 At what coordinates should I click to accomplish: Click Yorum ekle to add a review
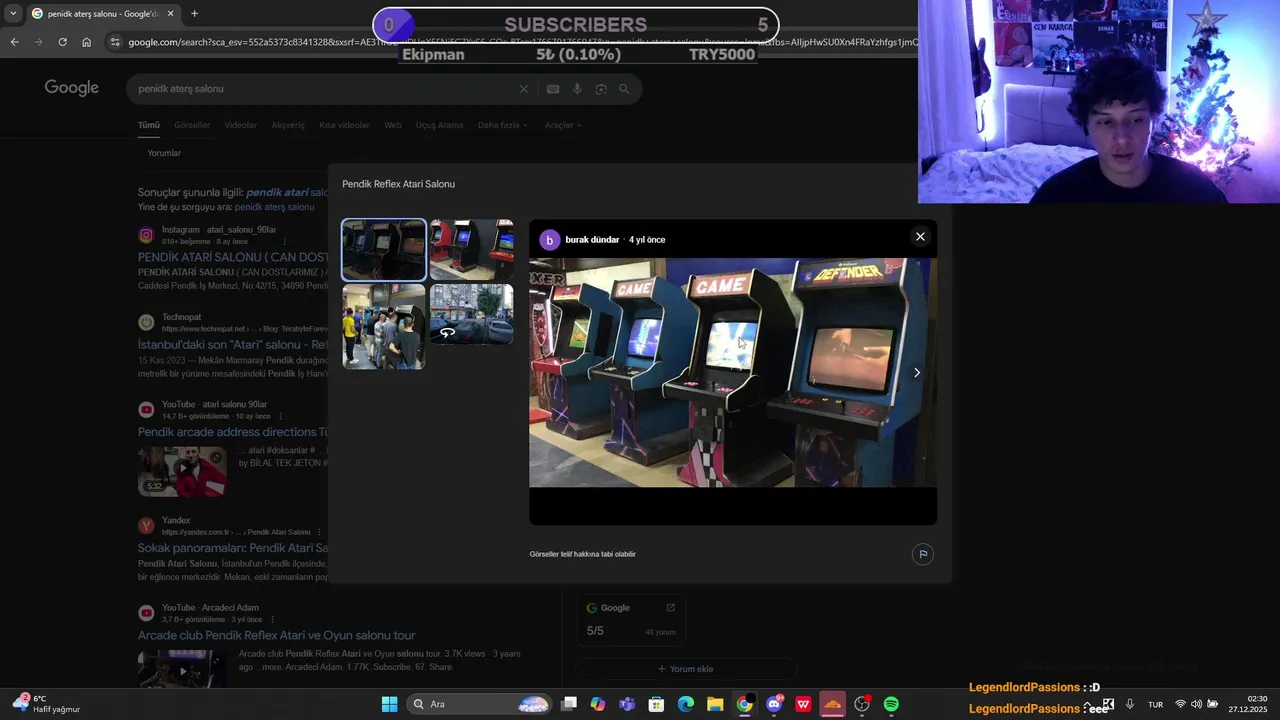tap(686, 669)
